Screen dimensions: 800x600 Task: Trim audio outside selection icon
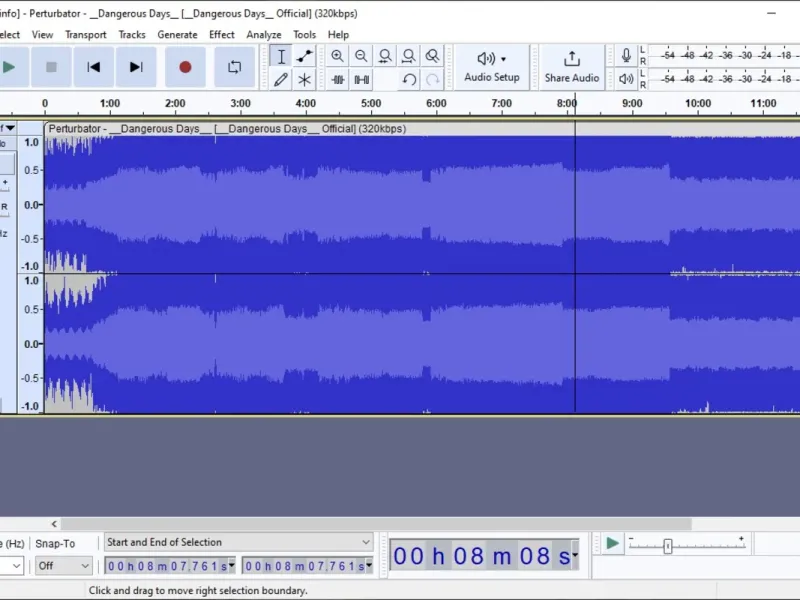(337, 80)
